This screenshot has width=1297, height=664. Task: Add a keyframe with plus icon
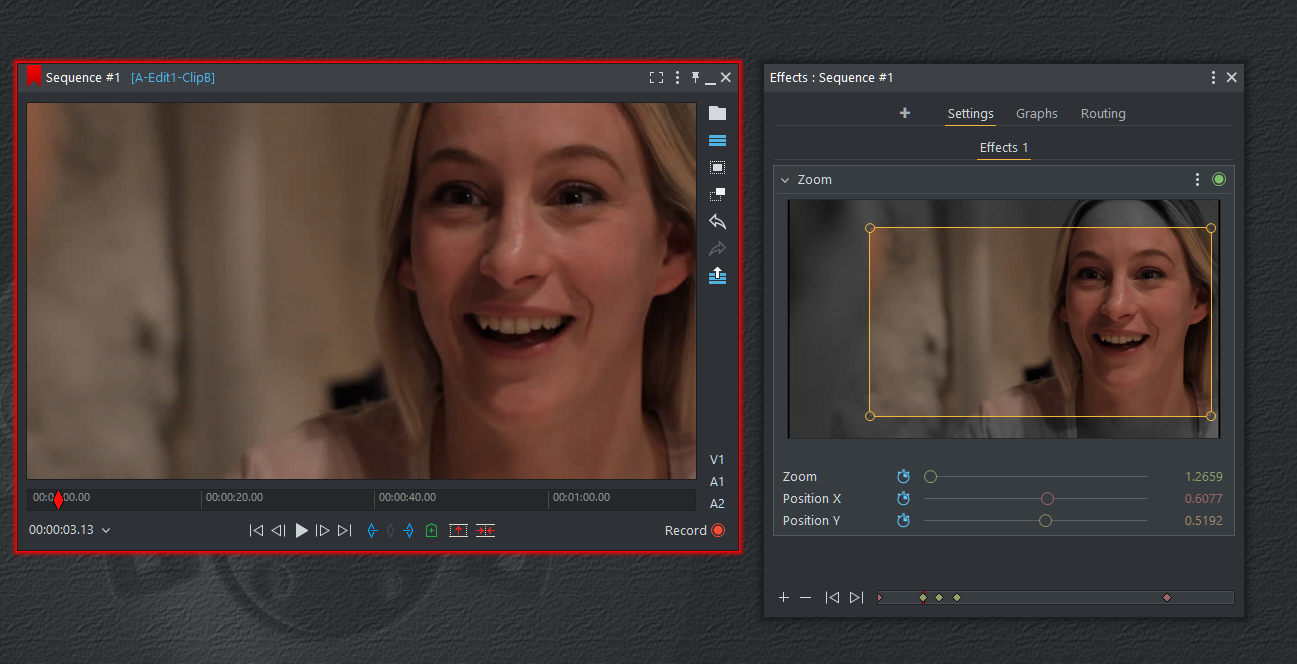[784, 598]
